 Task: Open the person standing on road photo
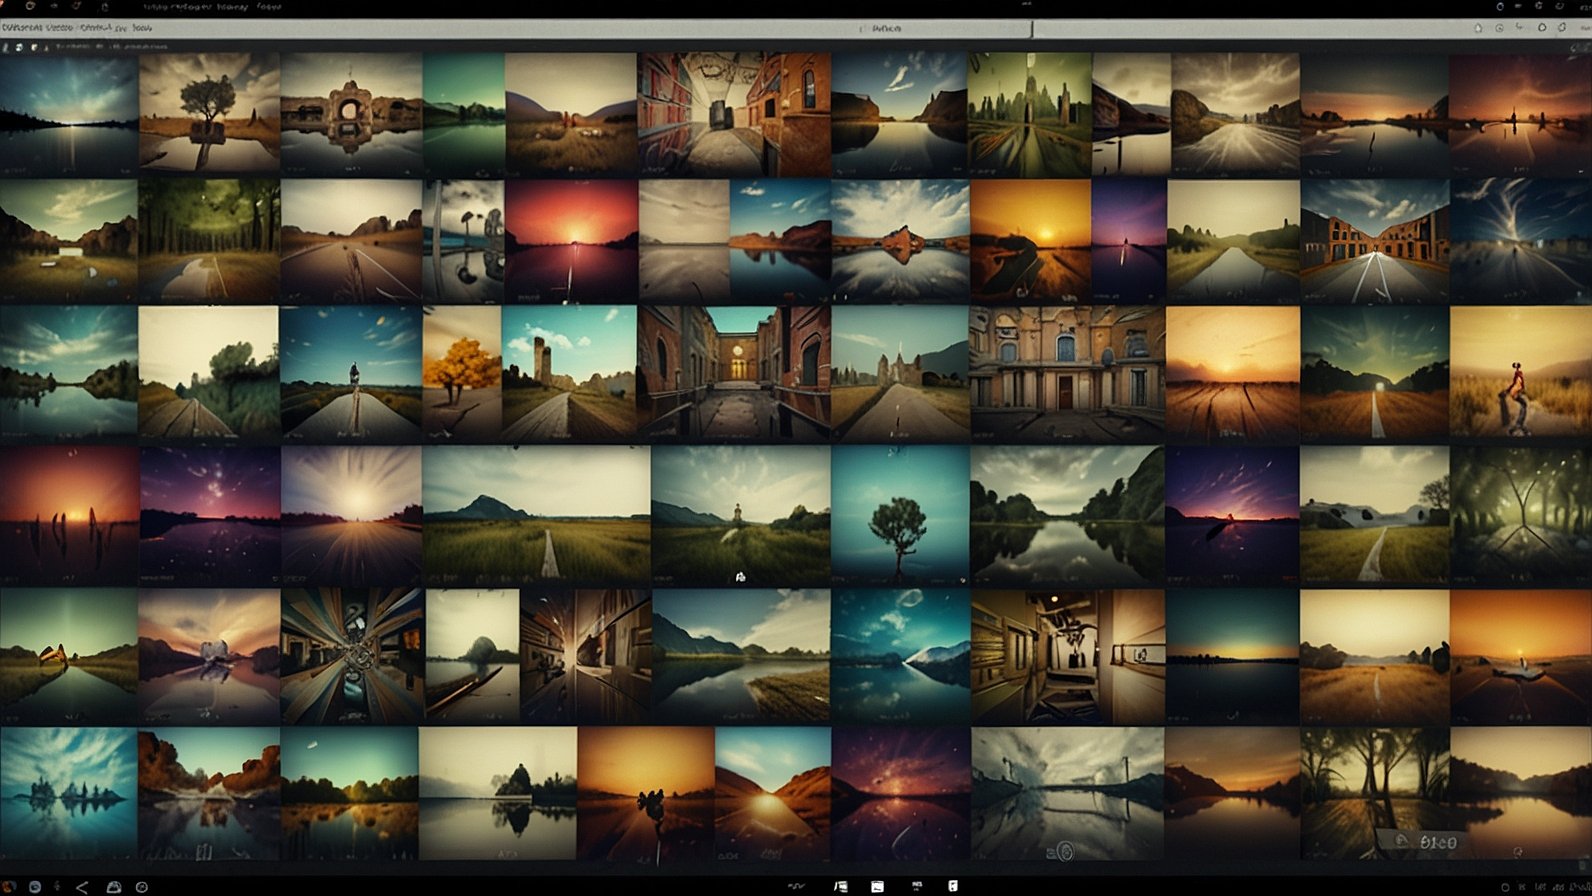pyautogui.click(x=350, y=374)
